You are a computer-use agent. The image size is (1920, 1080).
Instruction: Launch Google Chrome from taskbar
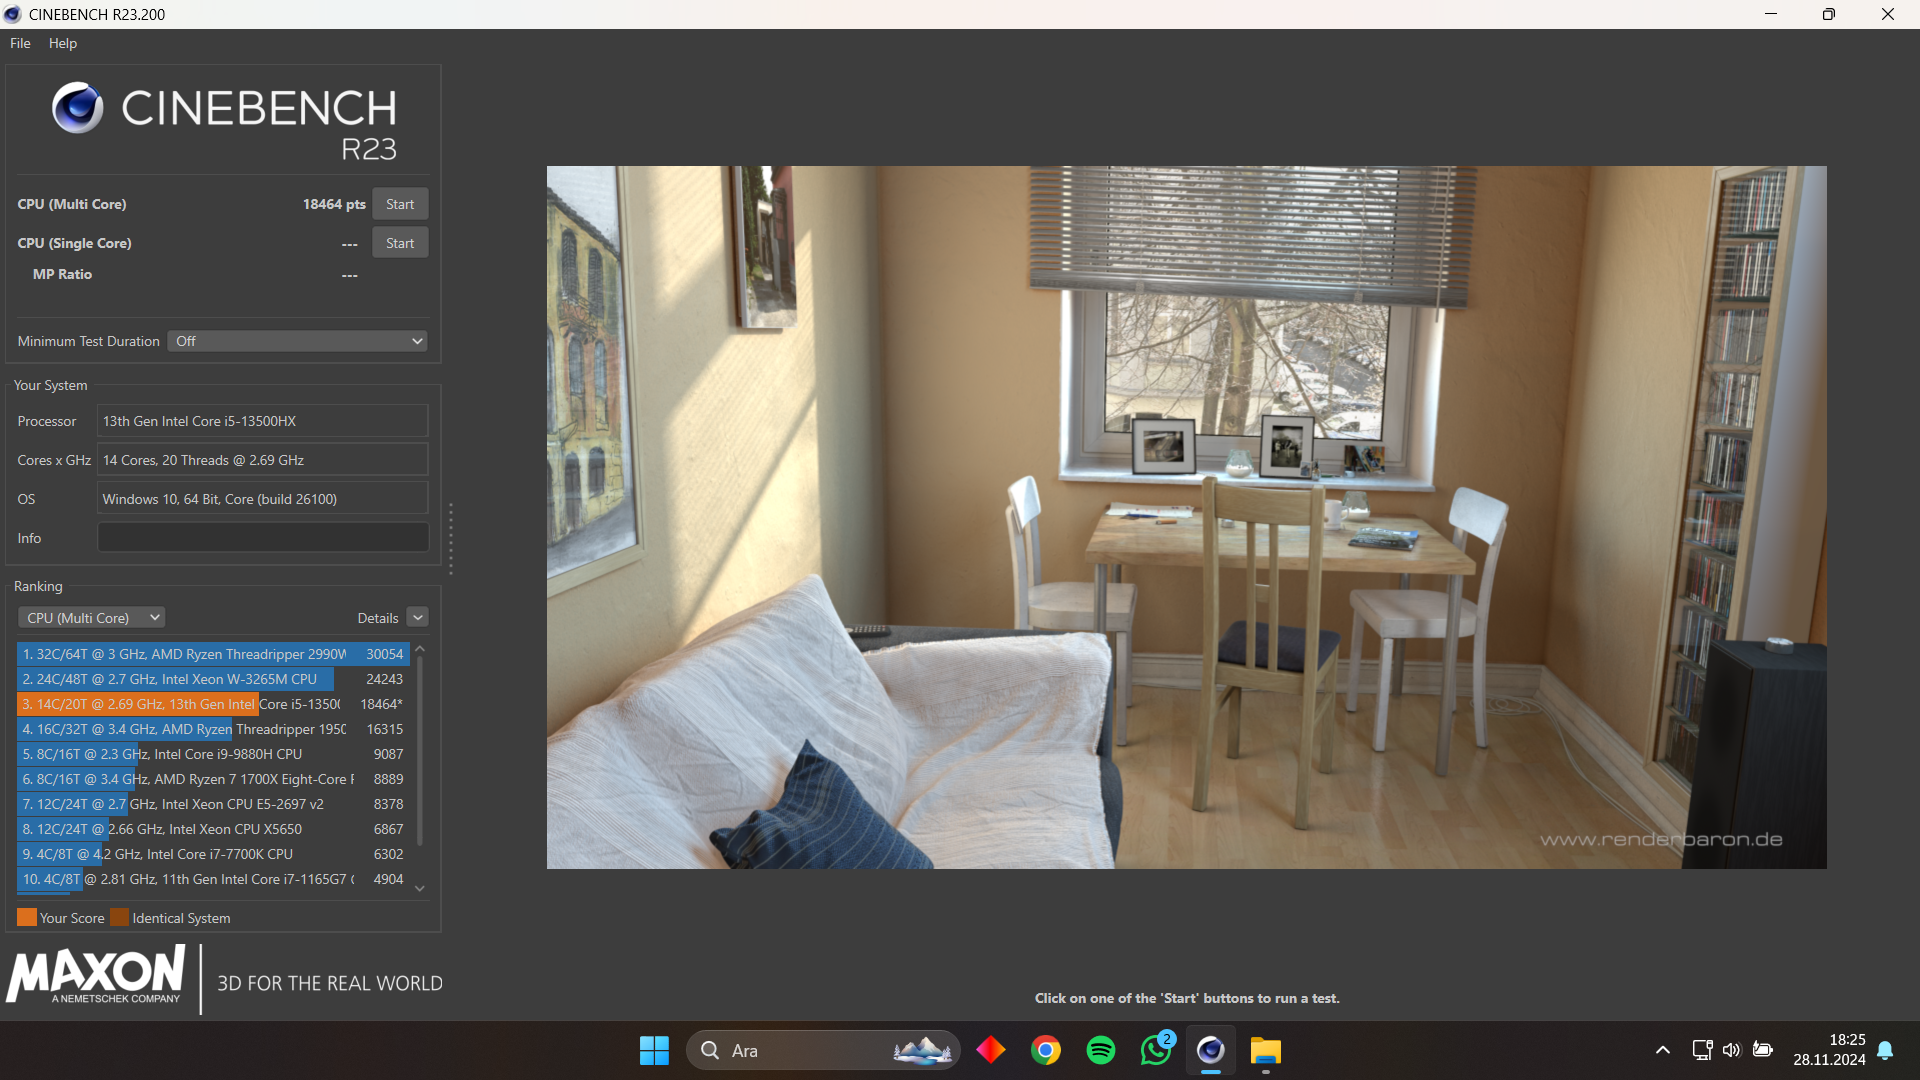pos(1045,1050)
